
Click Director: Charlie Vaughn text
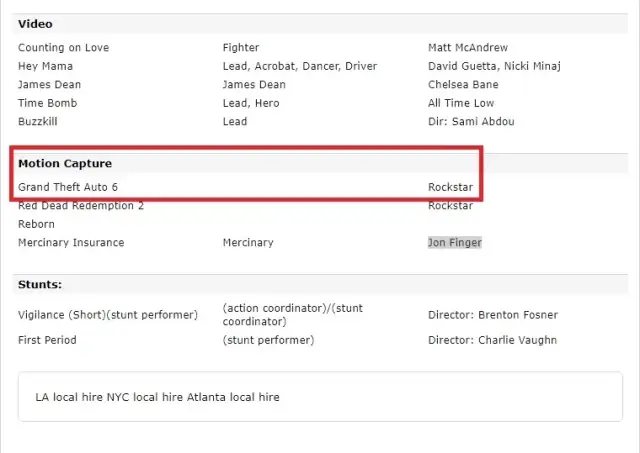point(492,340)
